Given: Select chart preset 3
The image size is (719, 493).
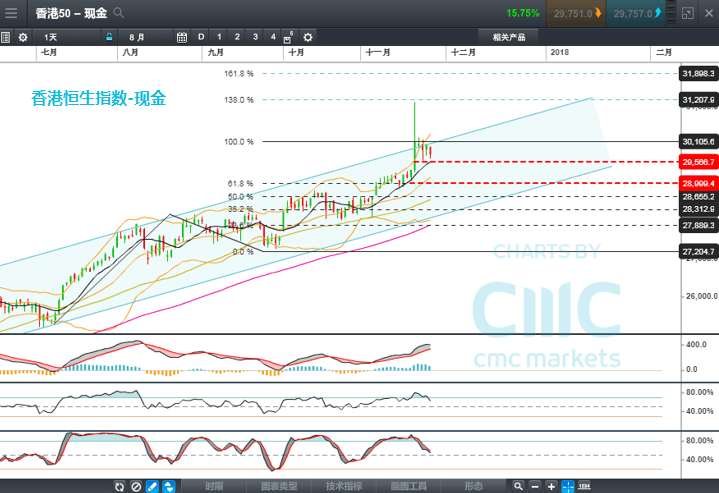Looking at the screenshot, I should (255, 37).
